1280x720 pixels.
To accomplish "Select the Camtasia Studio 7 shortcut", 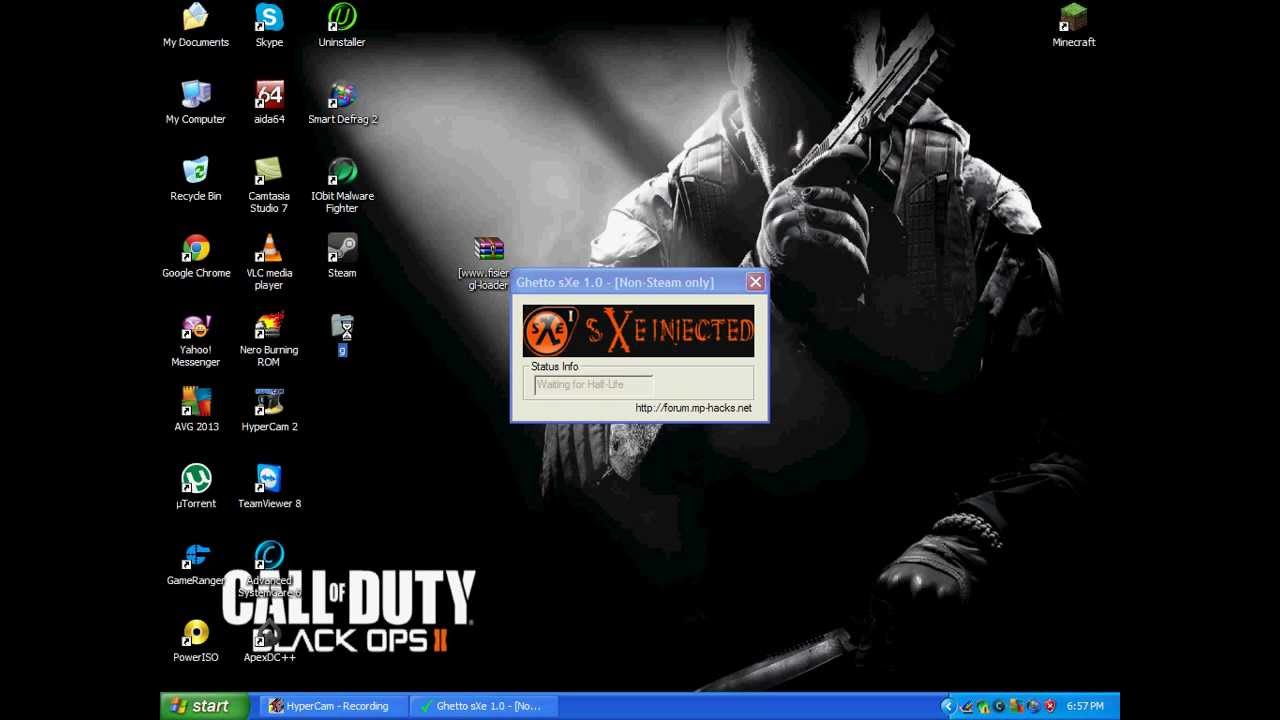I will click(269, 185).
